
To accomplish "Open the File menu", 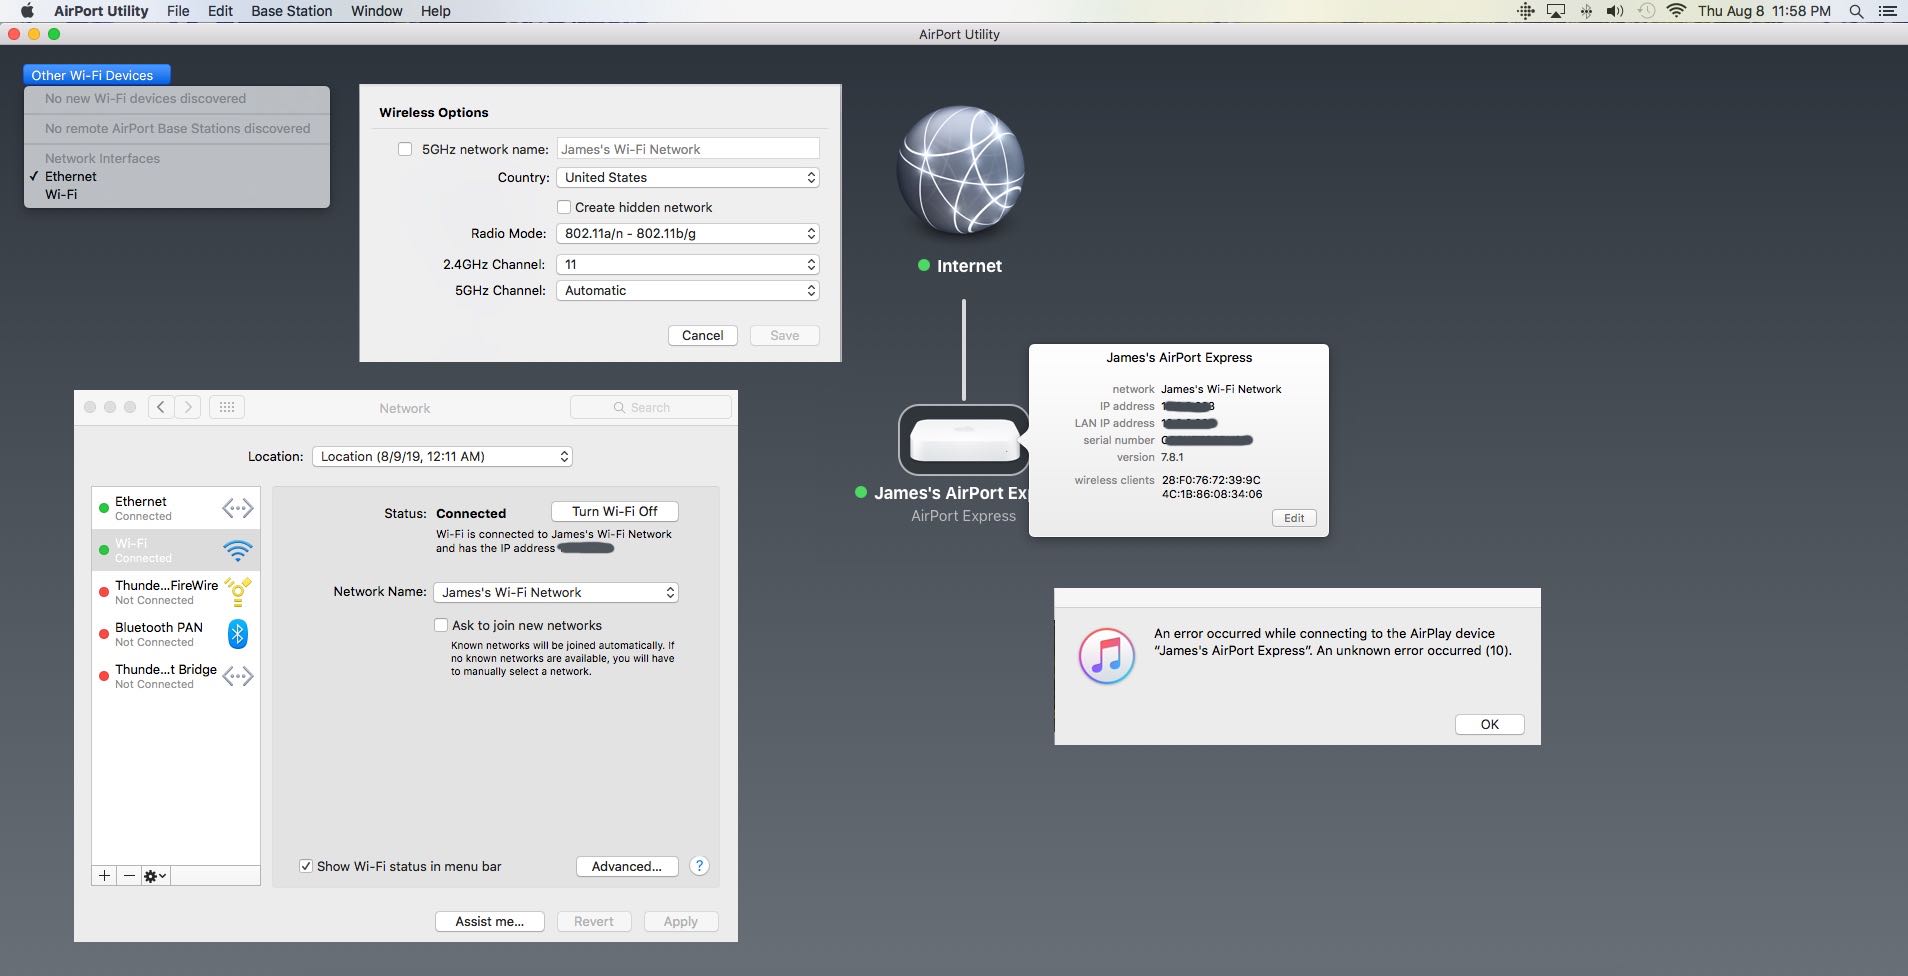I will click(x=178, y=11).
